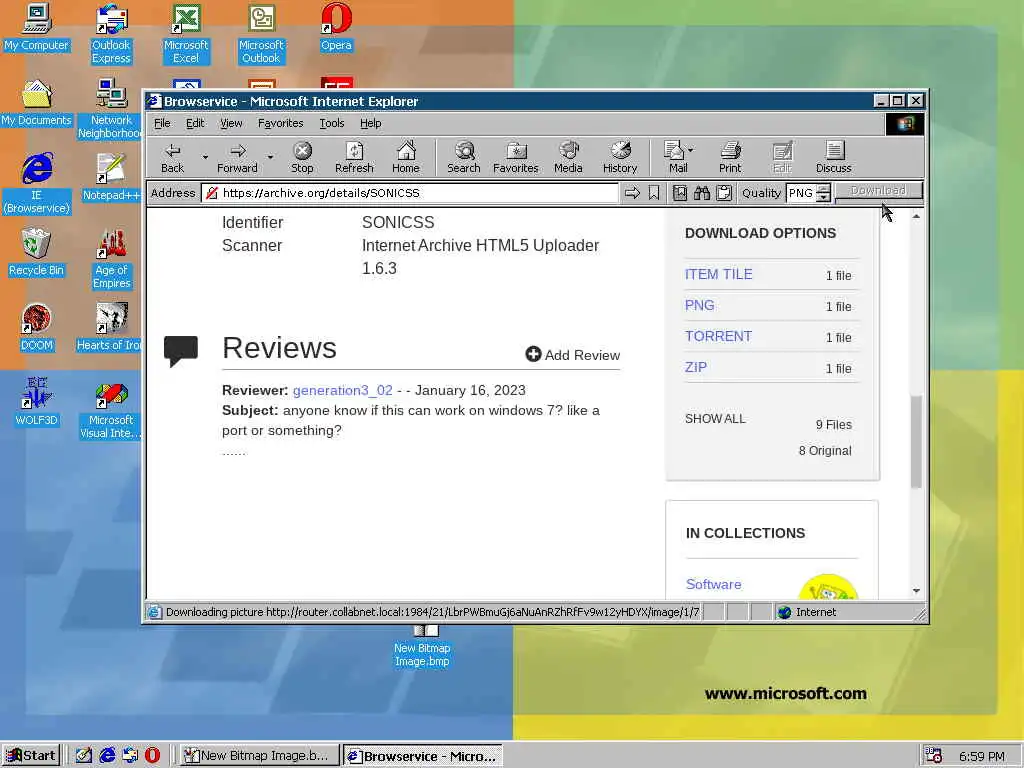Open Opera desktop shortcut

pos(336,27)
